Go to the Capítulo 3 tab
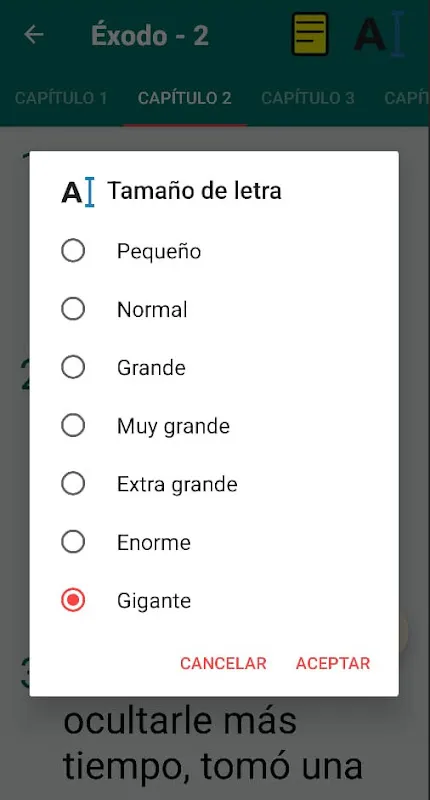The height and width of the screenshot is (800, 430). [308, 98]
